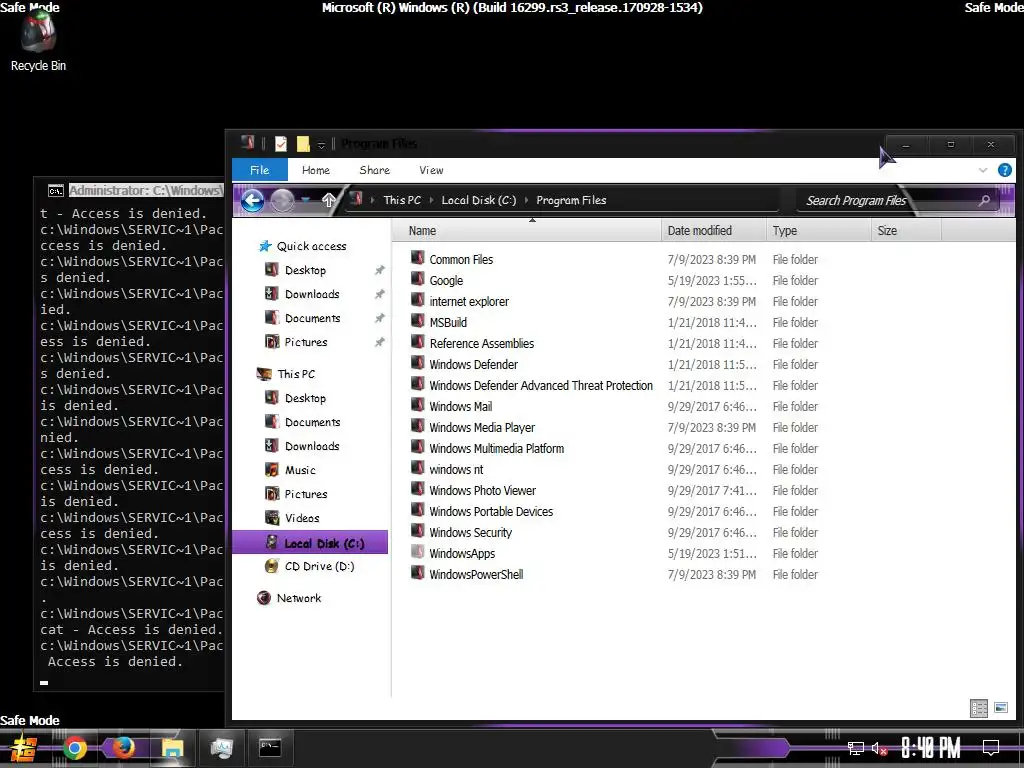This screenshot has height=768, width=1024.
Task: Open the File tab
Action: [259, 170]
